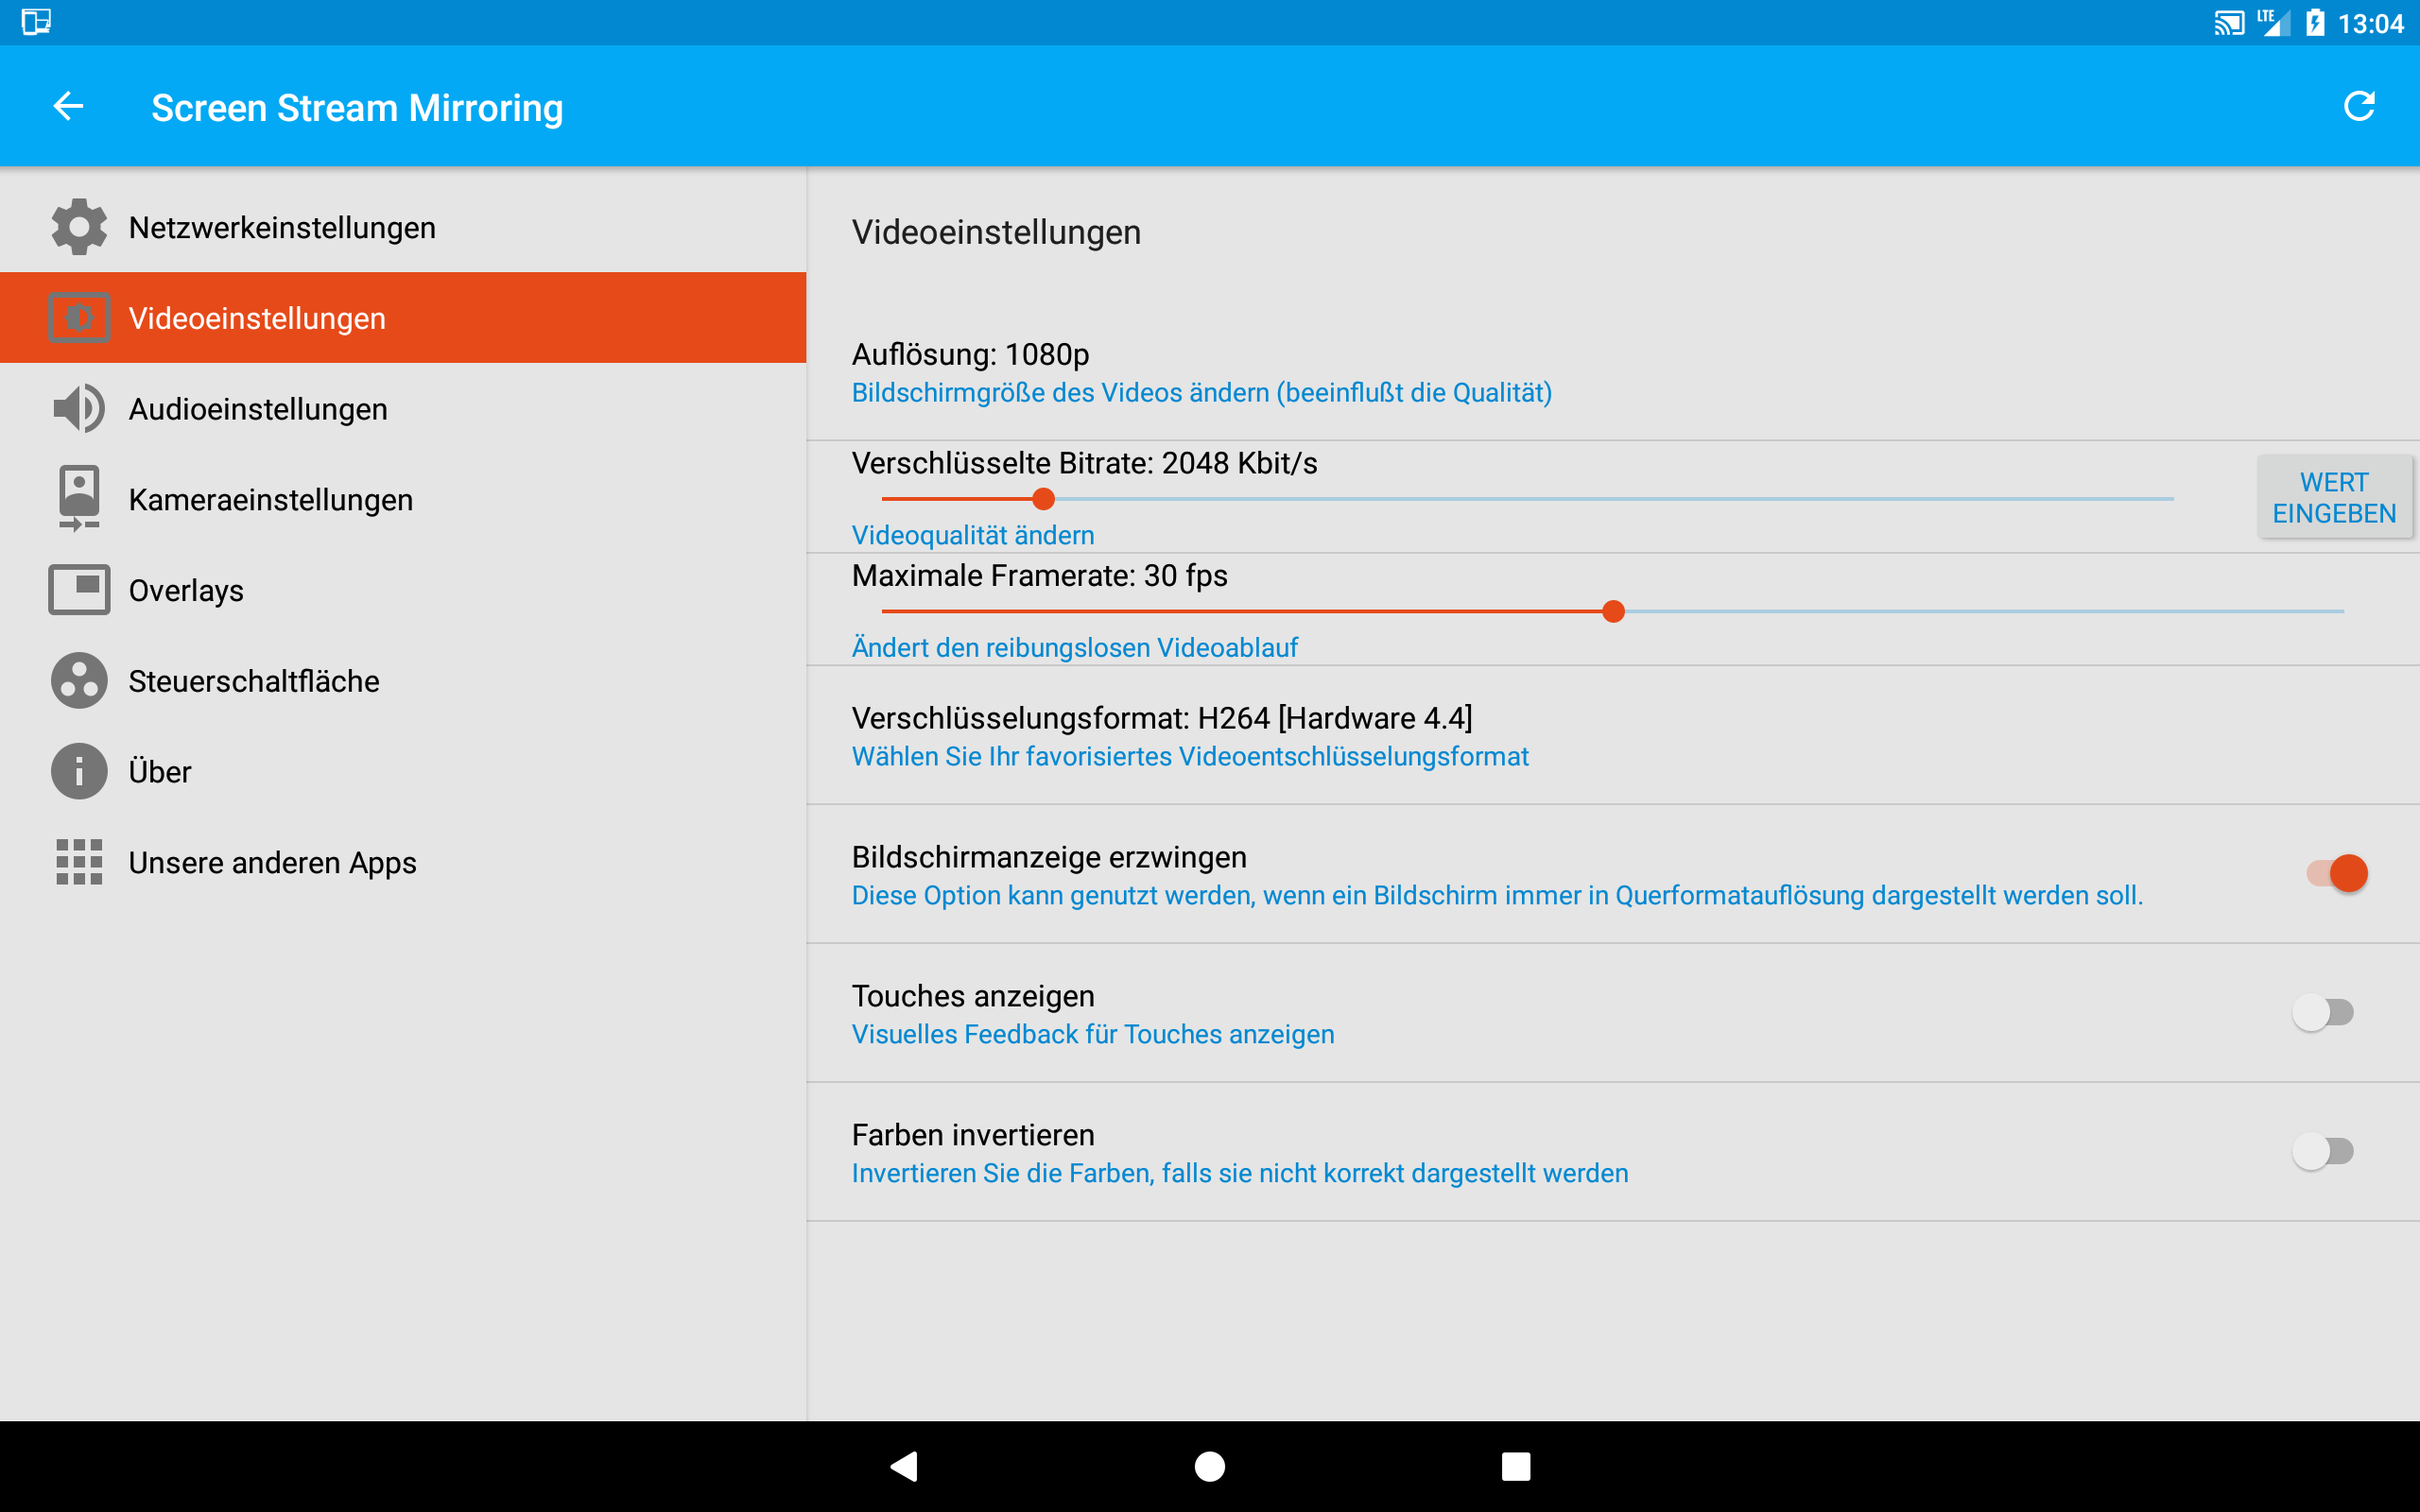Click the WERT EINGEBEN button
This screenshot has height=1512, width=2420.
[2334, 497]
